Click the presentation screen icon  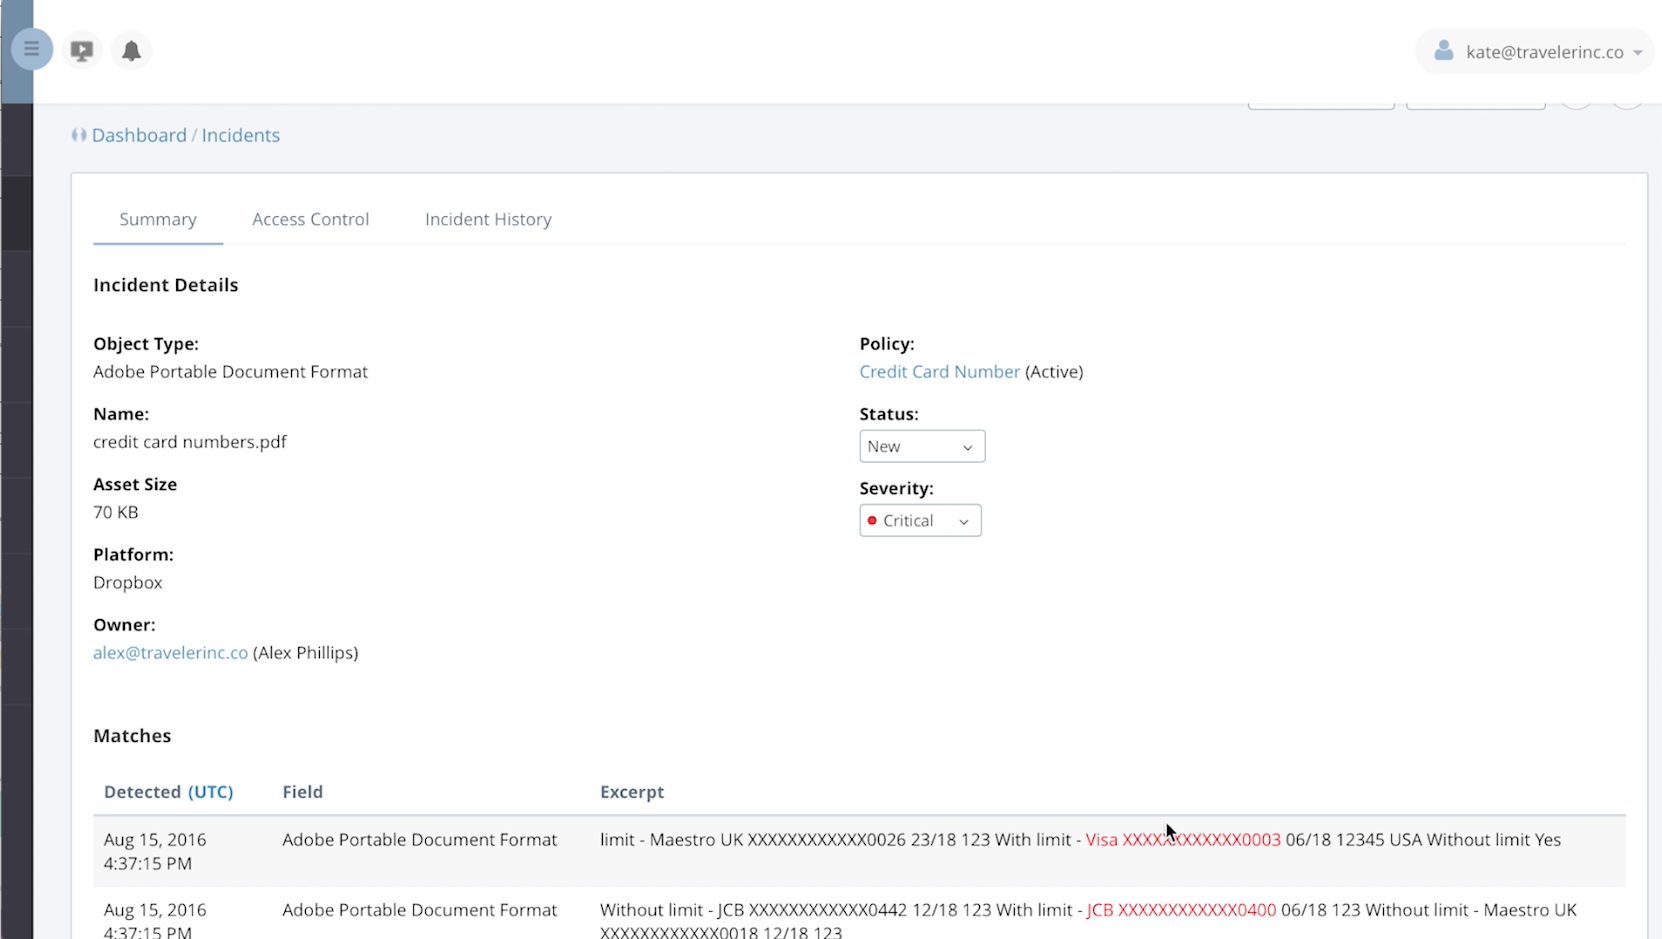coord(82,50)
